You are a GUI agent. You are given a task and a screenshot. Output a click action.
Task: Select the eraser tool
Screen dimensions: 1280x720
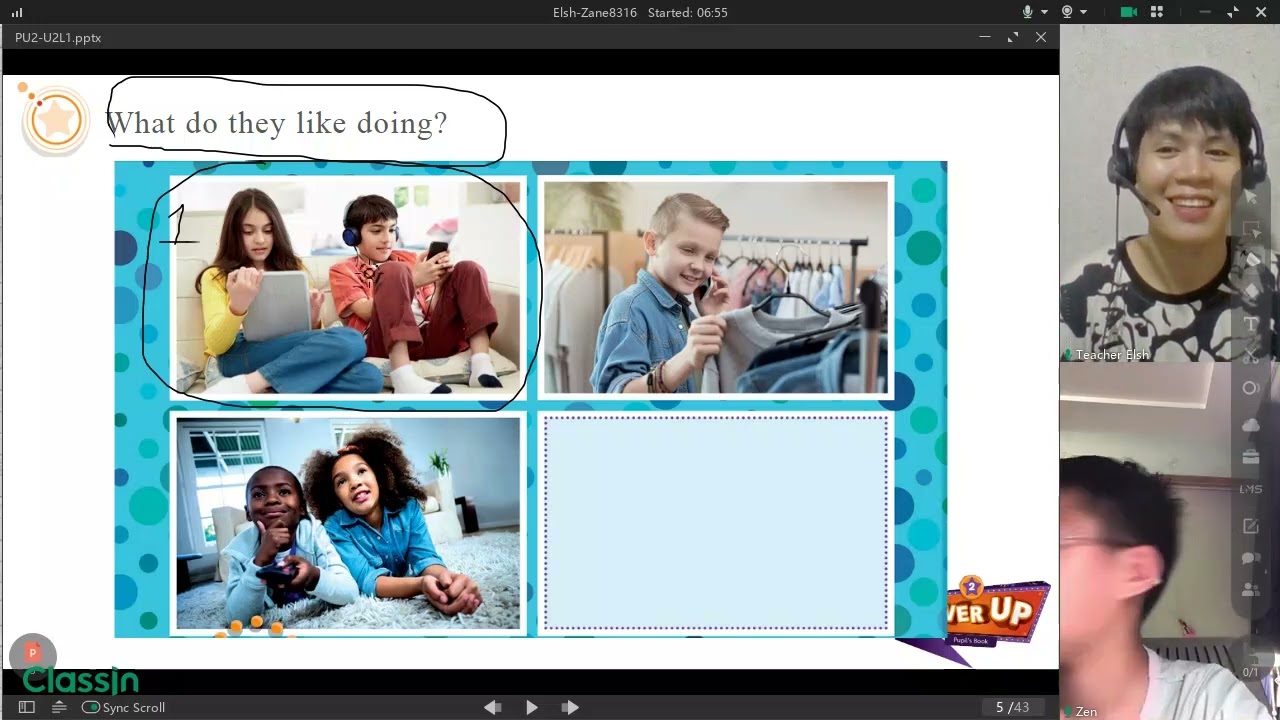coord(1251,291)
